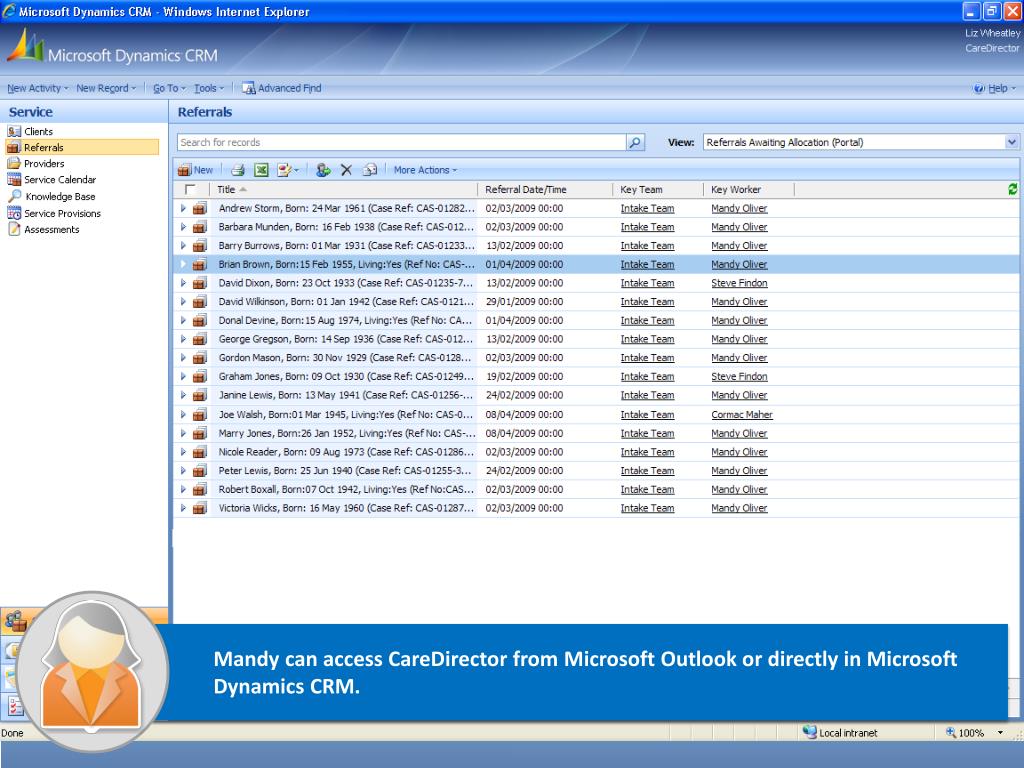This screenshot has width=1024, height=768.
Task: Open Steve Findon link on David Dixon row
Action: tap(739, 283)
